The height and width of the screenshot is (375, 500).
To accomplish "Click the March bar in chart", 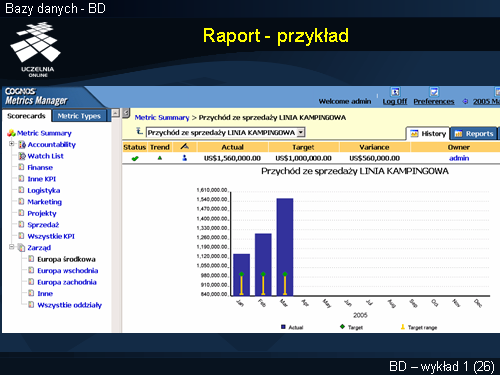I will pos(285,247).
